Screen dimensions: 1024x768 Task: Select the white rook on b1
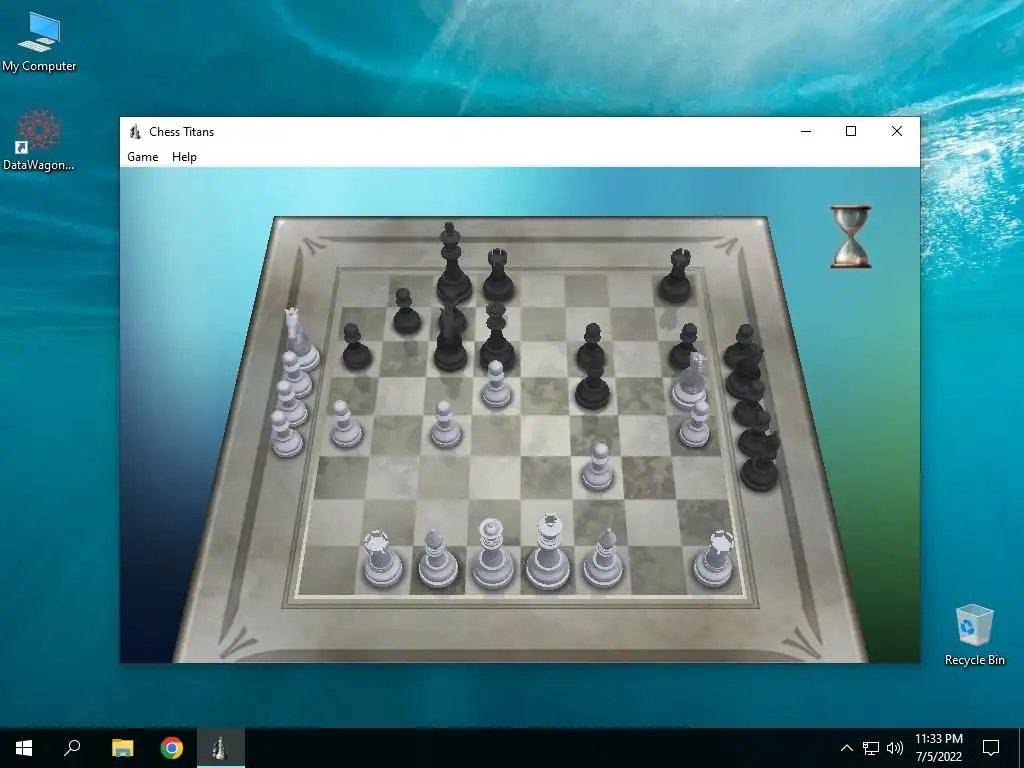coord(382,559)
